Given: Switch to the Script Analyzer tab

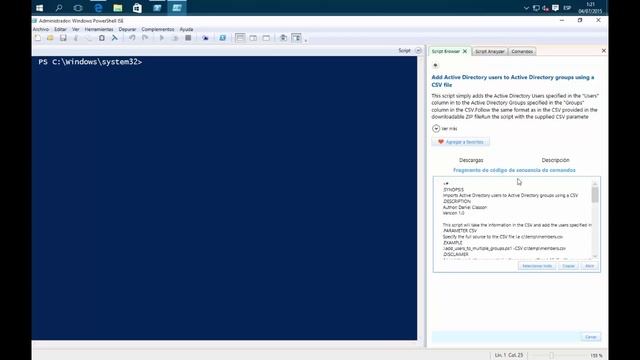Looking at the screenshot, I should pos(490,51).
